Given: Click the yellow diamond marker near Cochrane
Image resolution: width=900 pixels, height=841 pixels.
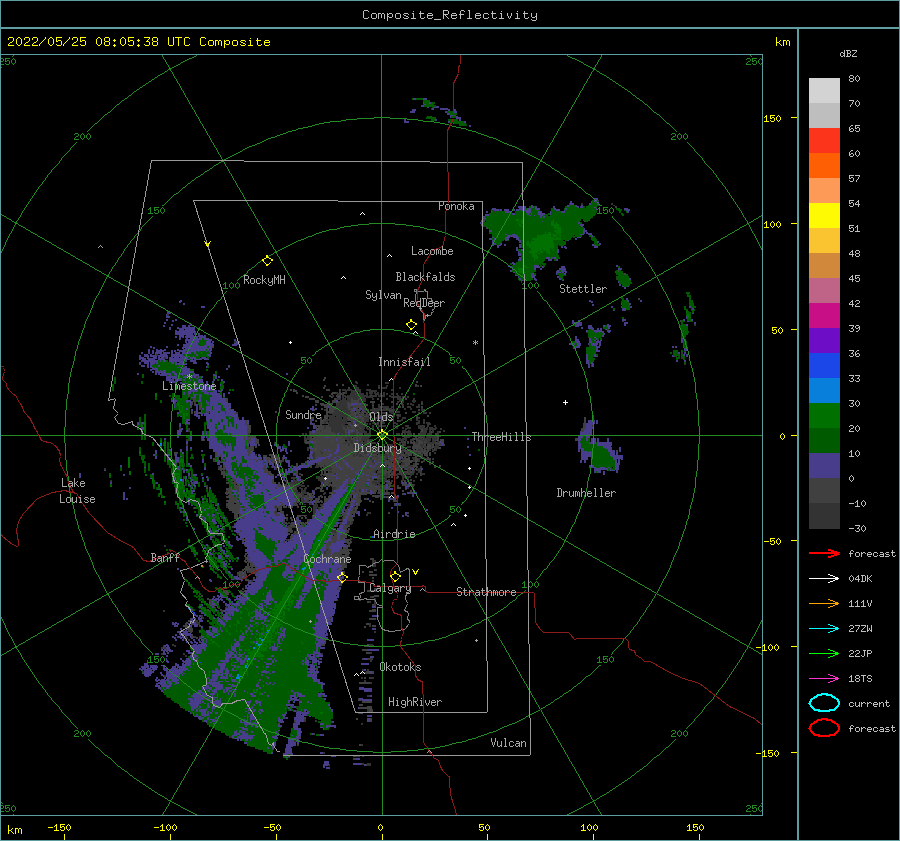Looking at the screenshot, I should point(343,577).
